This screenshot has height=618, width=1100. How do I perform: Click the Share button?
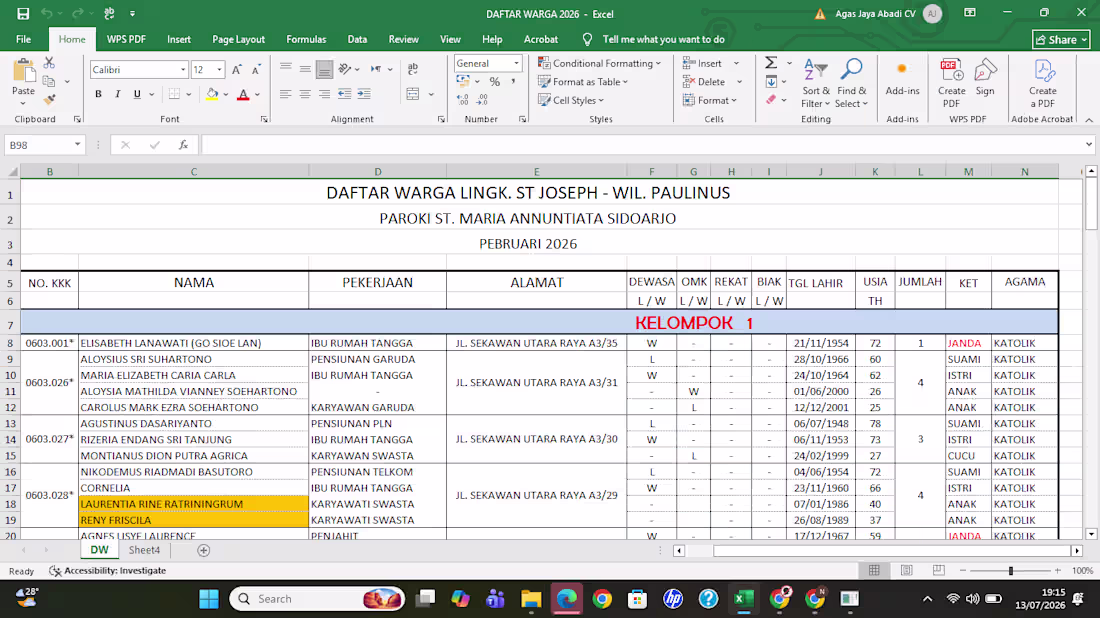(x=1061, y=39)
